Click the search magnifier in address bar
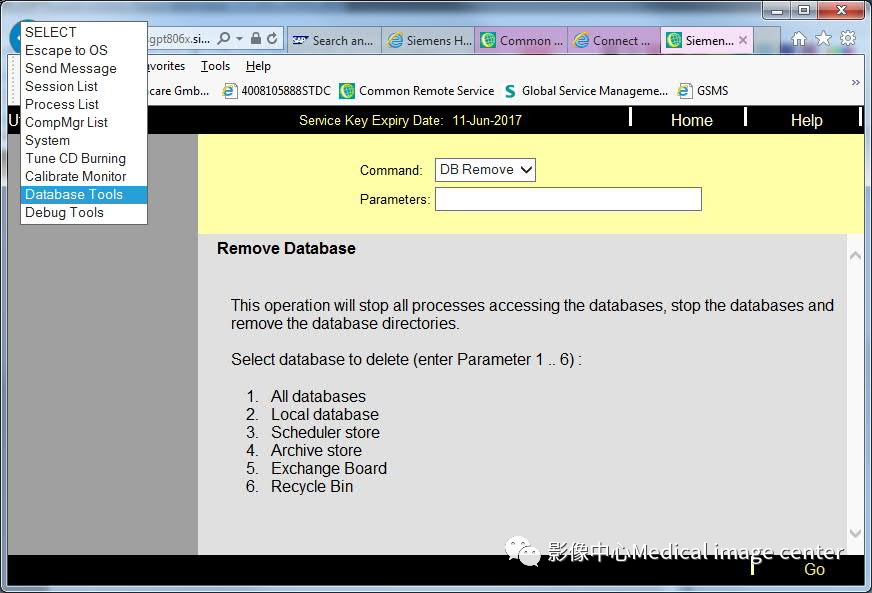 click(224, 39)
